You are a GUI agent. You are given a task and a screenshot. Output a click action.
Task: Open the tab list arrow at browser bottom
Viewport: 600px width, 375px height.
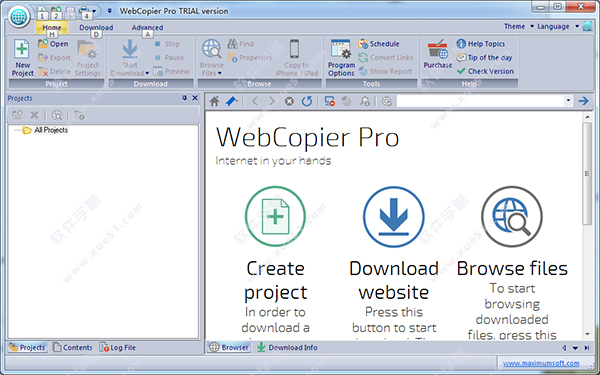click(575, 348)
